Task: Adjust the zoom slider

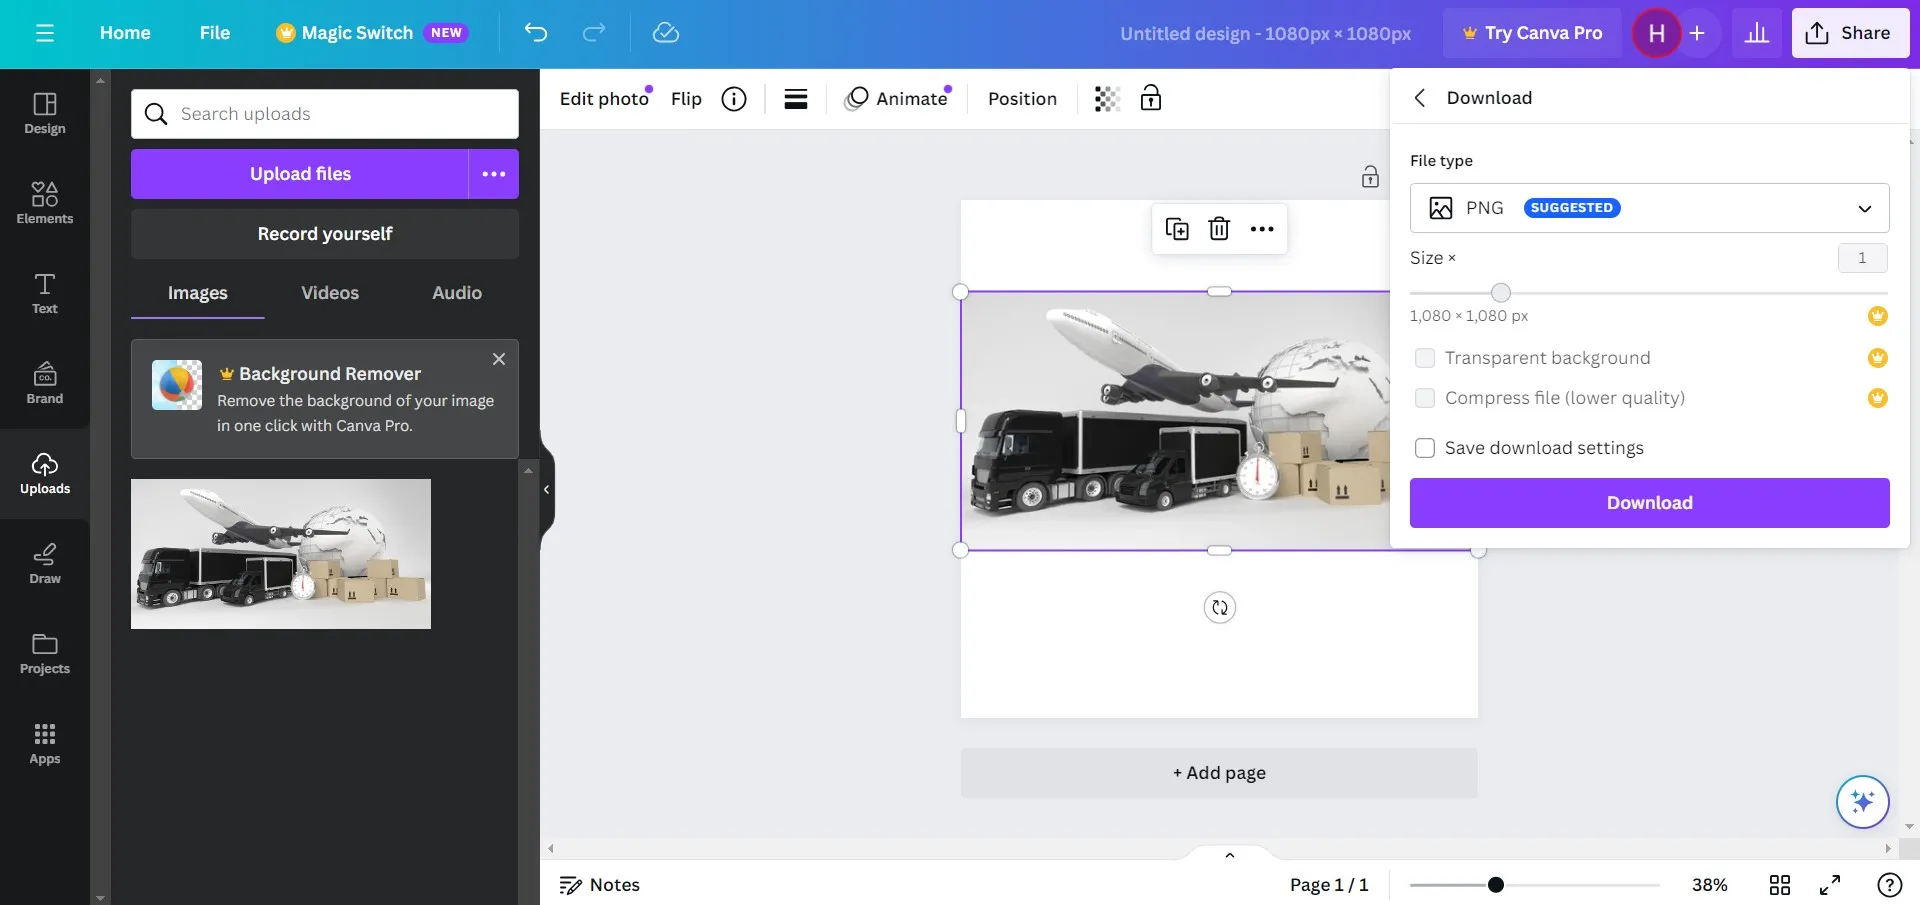Action: tap(1494, 884)
